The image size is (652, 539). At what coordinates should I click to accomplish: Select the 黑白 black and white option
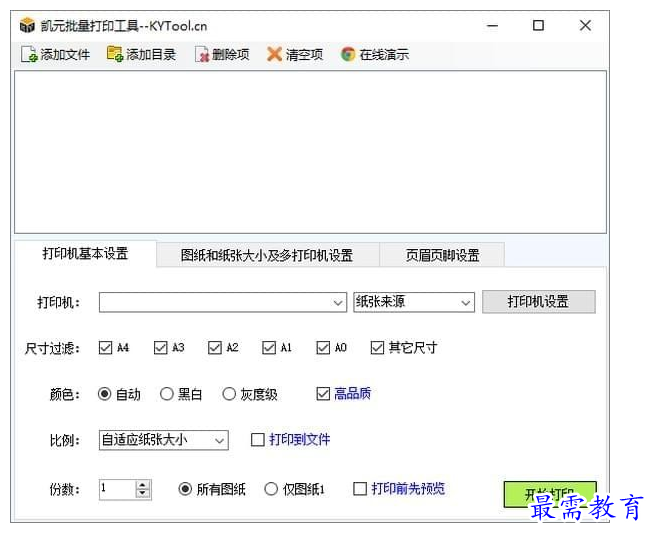166,394
